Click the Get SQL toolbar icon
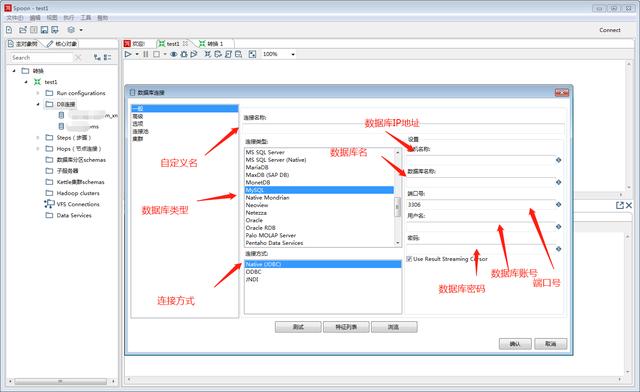The image size is (640, 392). point(228,54)
